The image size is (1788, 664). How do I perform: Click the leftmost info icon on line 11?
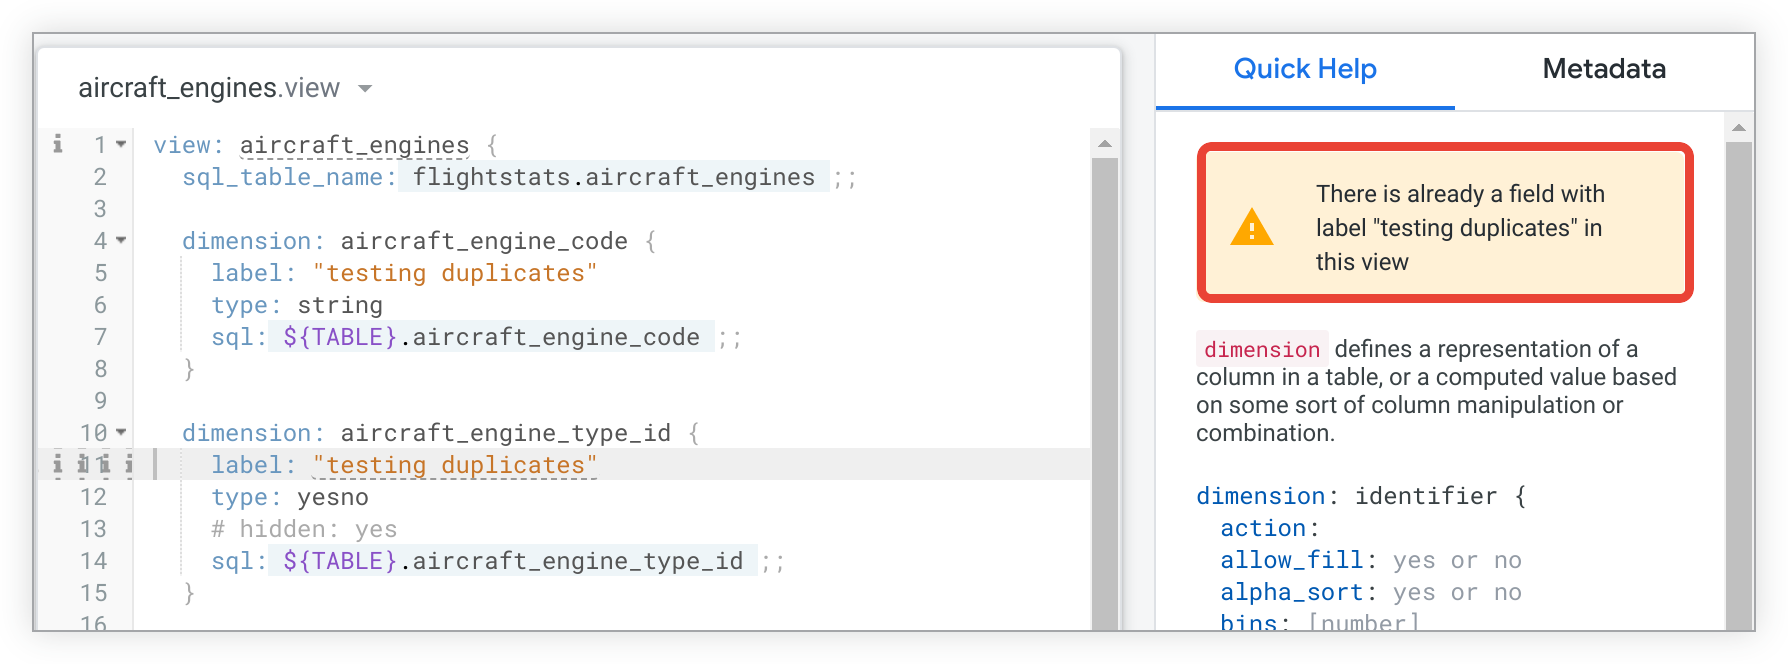pyautogui.click(x=58, y=464)
